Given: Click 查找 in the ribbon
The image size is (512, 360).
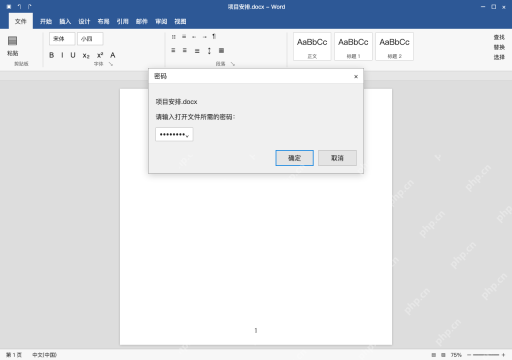Looking at the screenshot, I should pyautogui.click(x=499, y=37).
